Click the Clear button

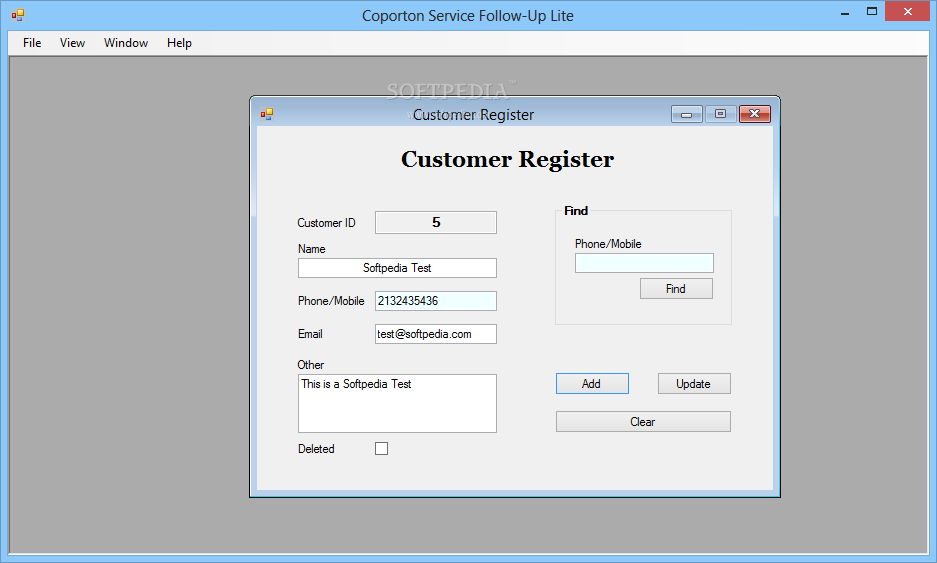click(643, 421)
